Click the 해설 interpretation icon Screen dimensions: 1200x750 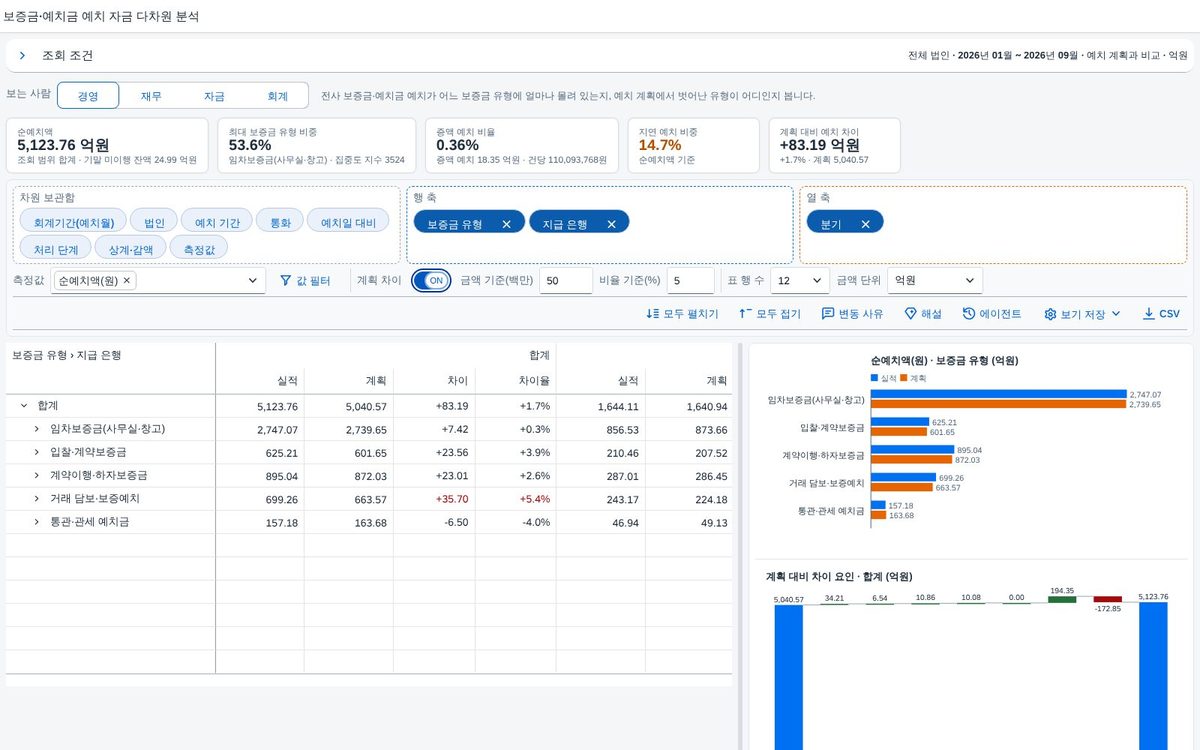click(x=910, y=314)
